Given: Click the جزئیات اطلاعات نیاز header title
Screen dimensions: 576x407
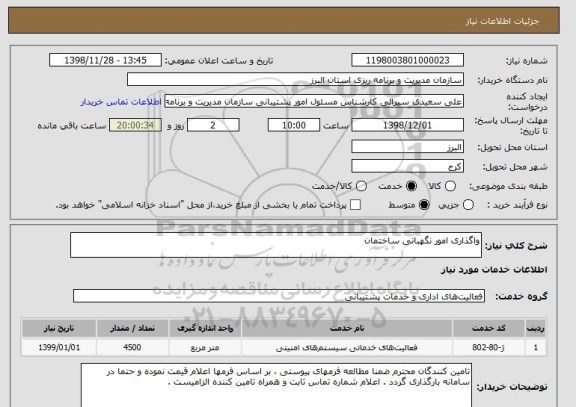Looking at the screenshot, I should pos(503,21).
